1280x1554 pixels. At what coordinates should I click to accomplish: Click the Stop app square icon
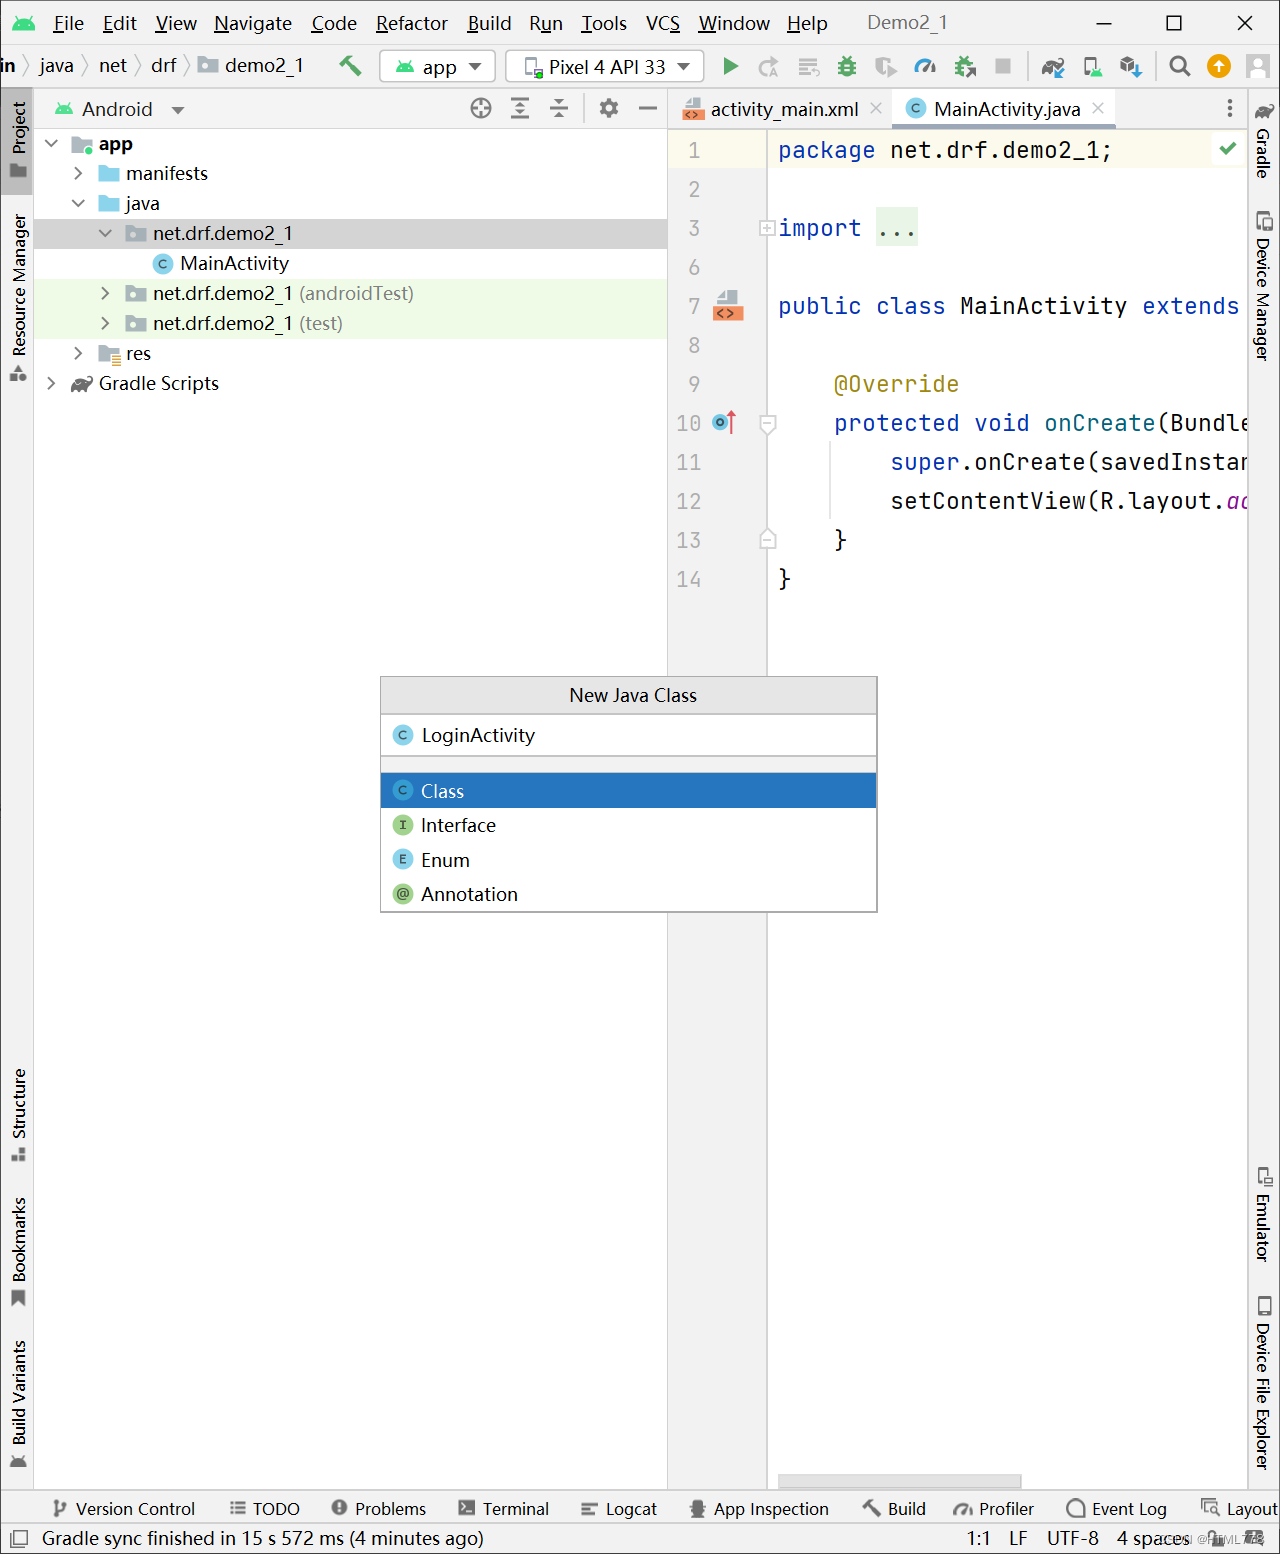coord(1003,66)
